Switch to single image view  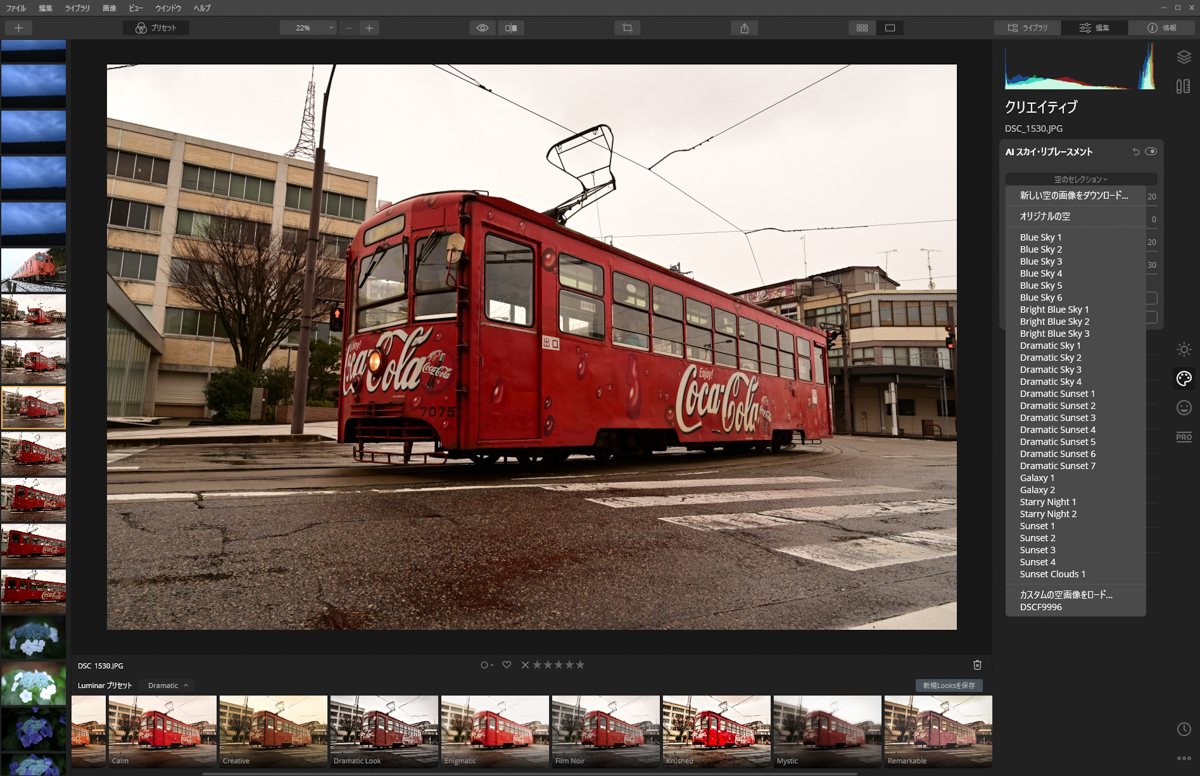tap(890, 28)
